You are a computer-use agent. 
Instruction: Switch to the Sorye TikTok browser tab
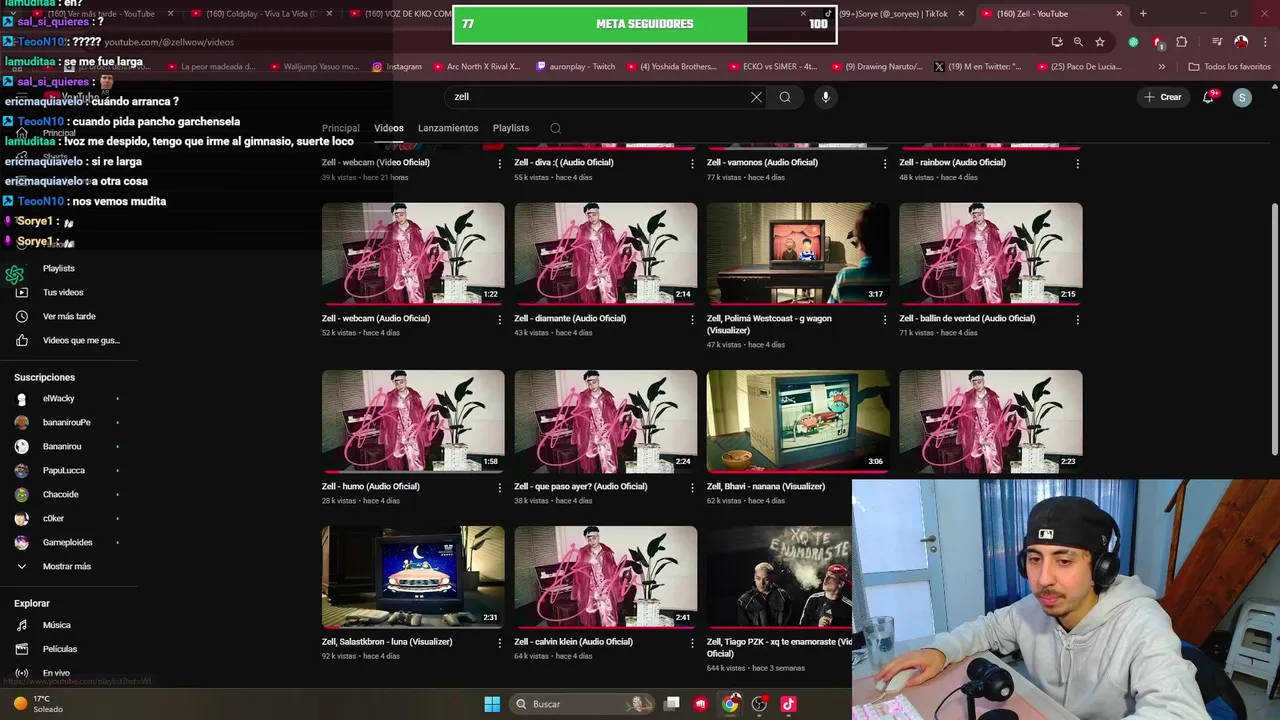pos(894,14)
